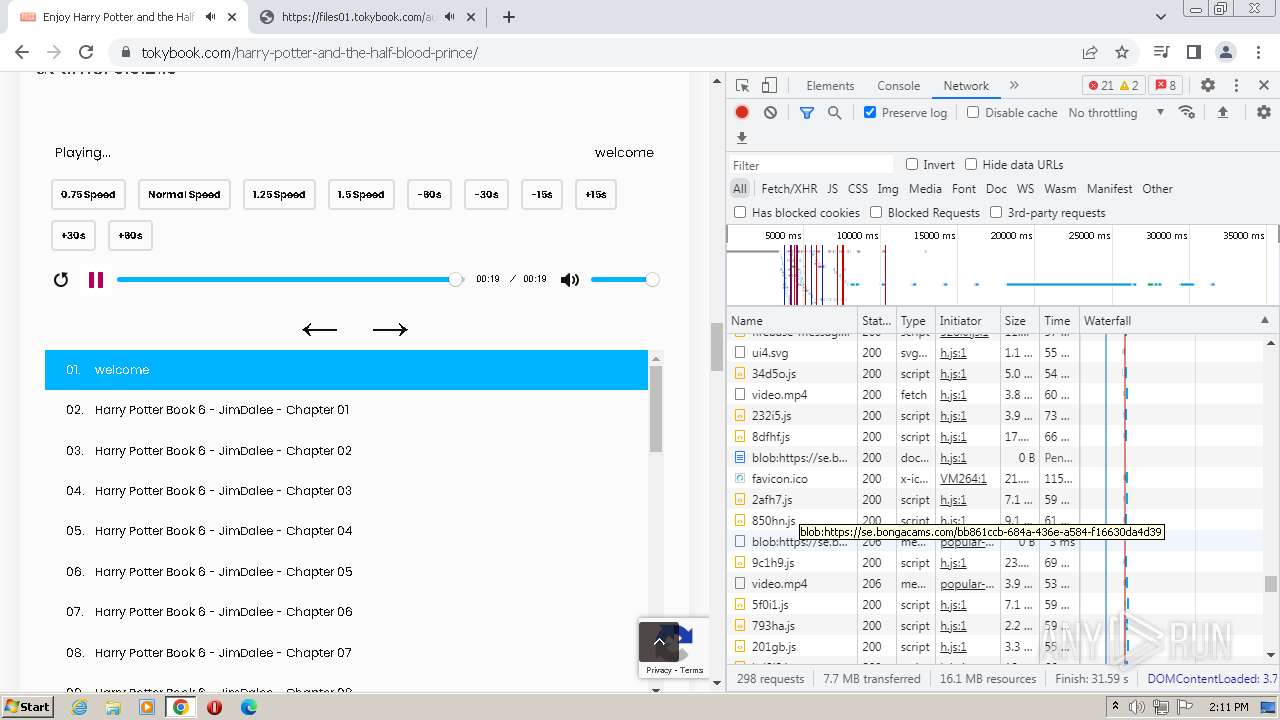
Task: Click the 1.5 Speed button
Action: [361, 195]
